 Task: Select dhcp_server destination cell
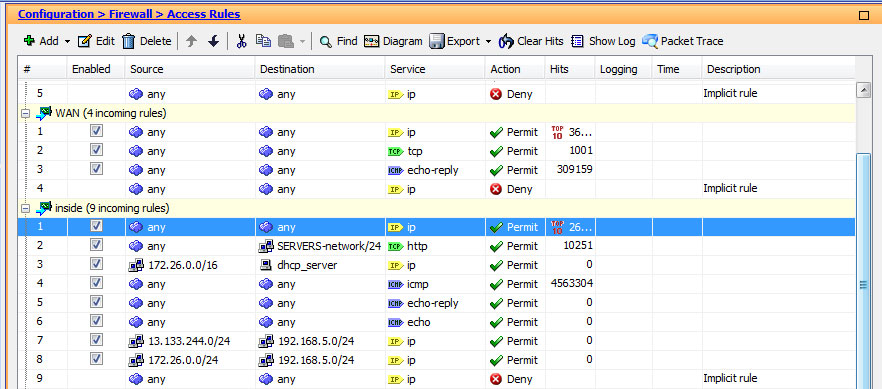point(320,265)
